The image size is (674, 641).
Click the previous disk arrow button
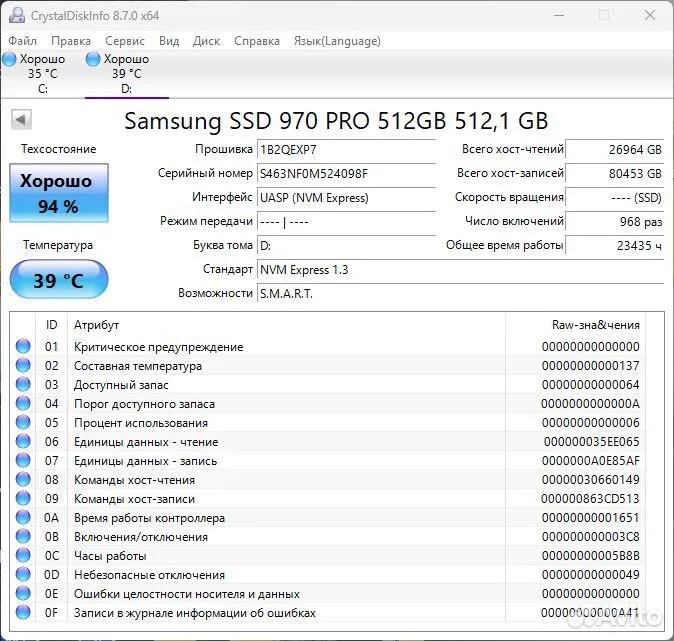tap(20, 120)
